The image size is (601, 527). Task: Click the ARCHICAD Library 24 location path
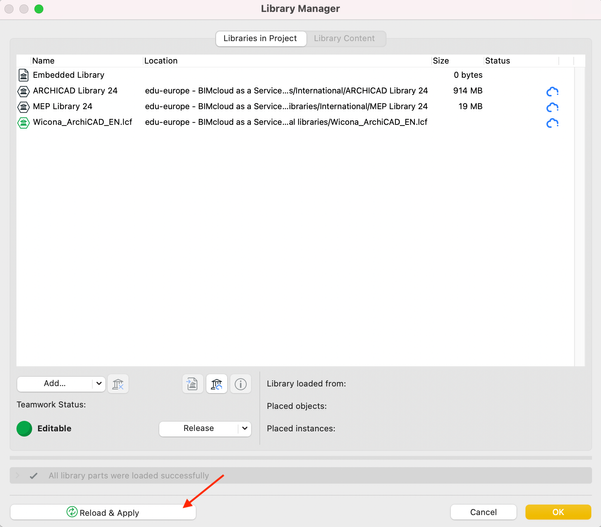[x=286, y=91]
